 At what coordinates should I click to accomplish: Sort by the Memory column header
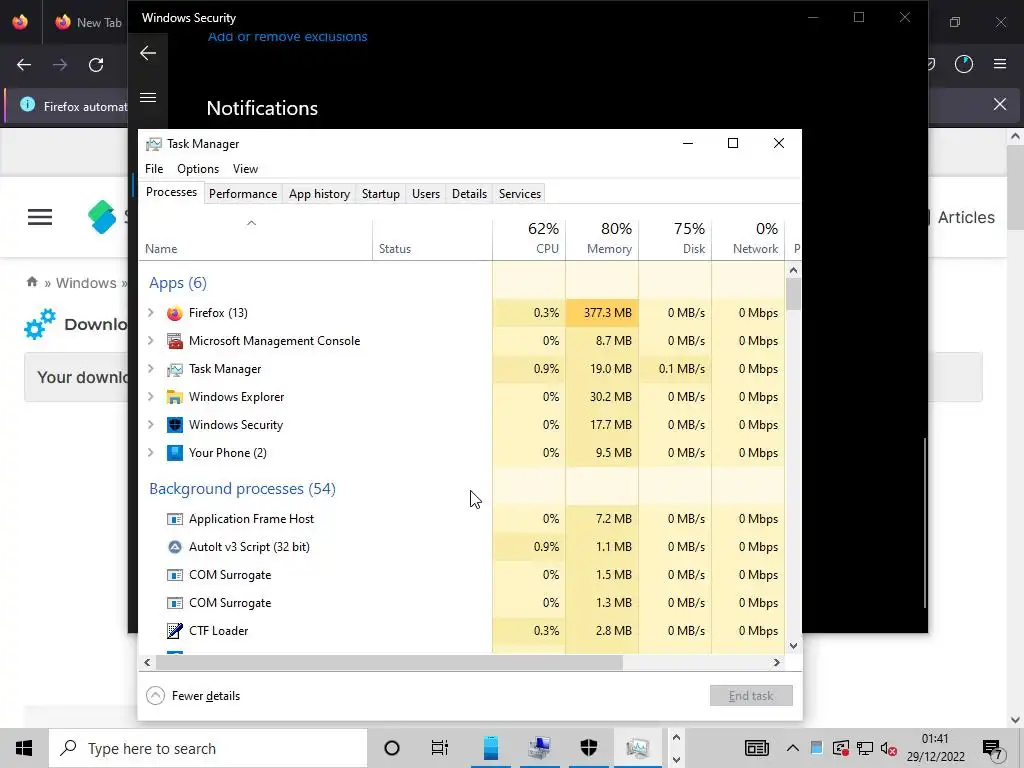click(603, 238)
